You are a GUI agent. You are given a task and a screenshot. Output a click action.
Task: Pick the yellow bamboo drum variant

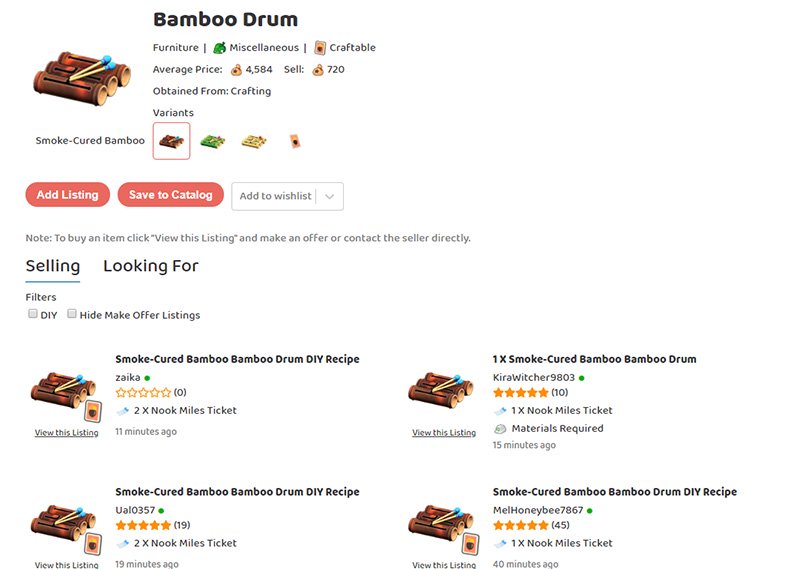point(253,141)
